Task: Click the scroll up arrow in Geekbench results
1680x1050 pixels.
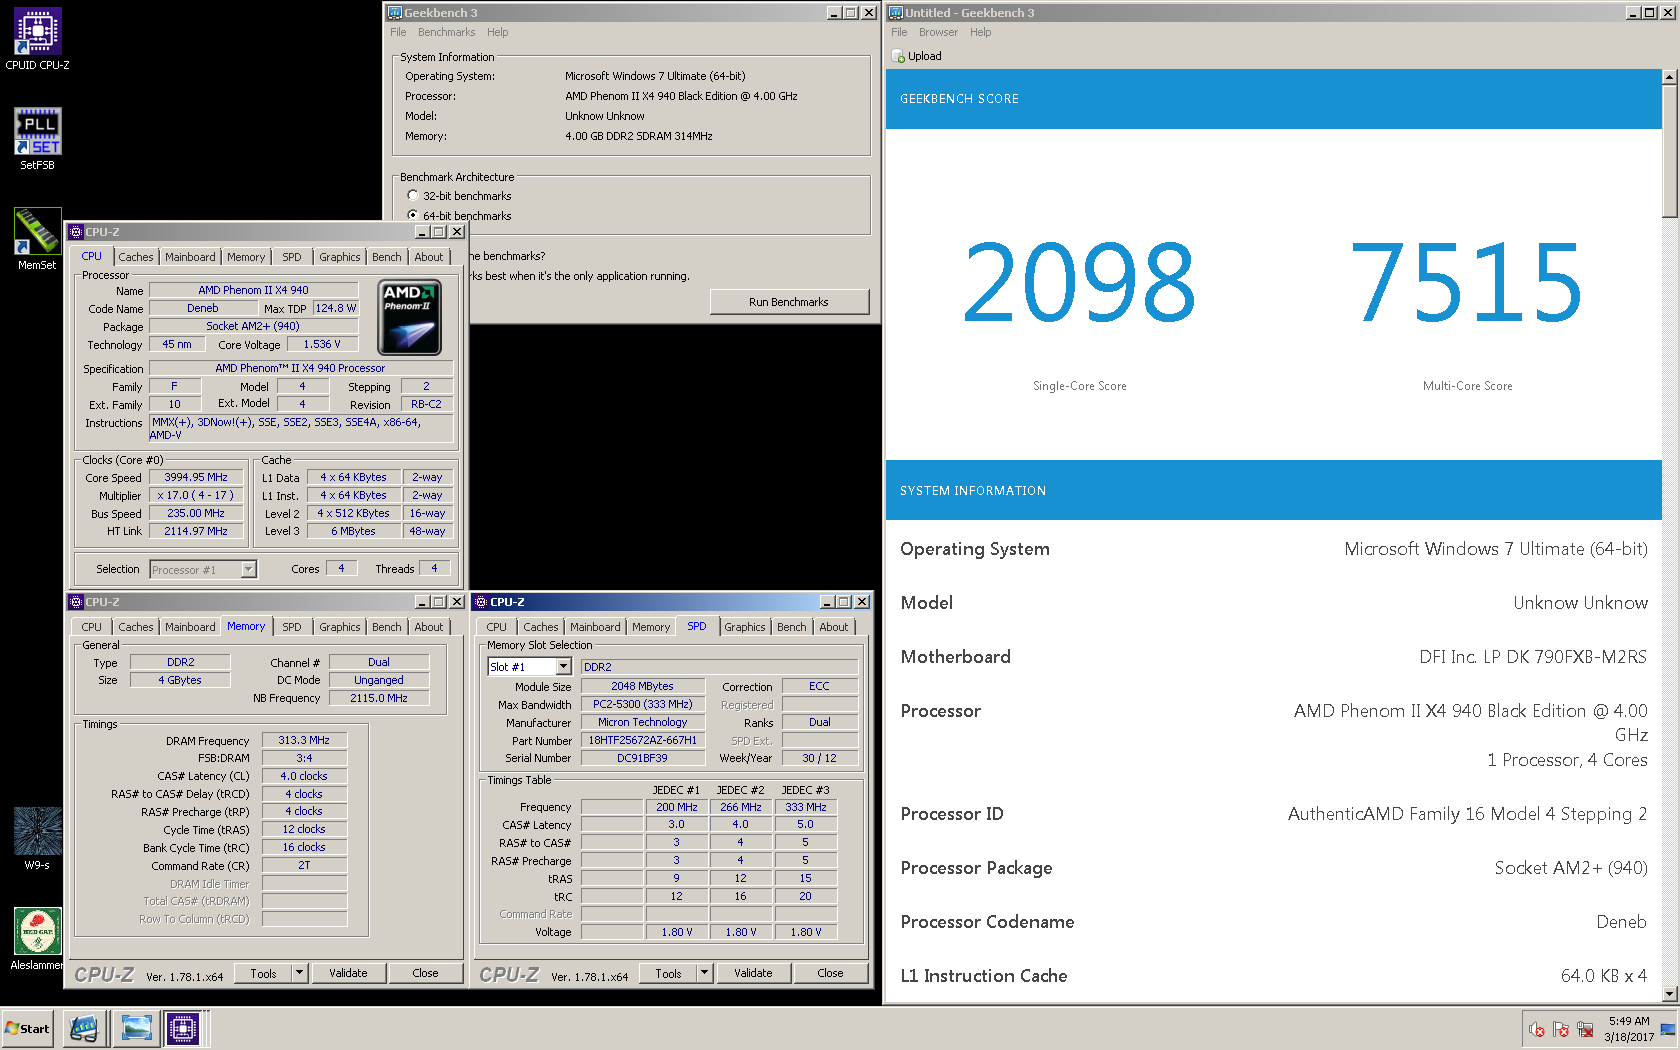Action: tap(1670, 77)
